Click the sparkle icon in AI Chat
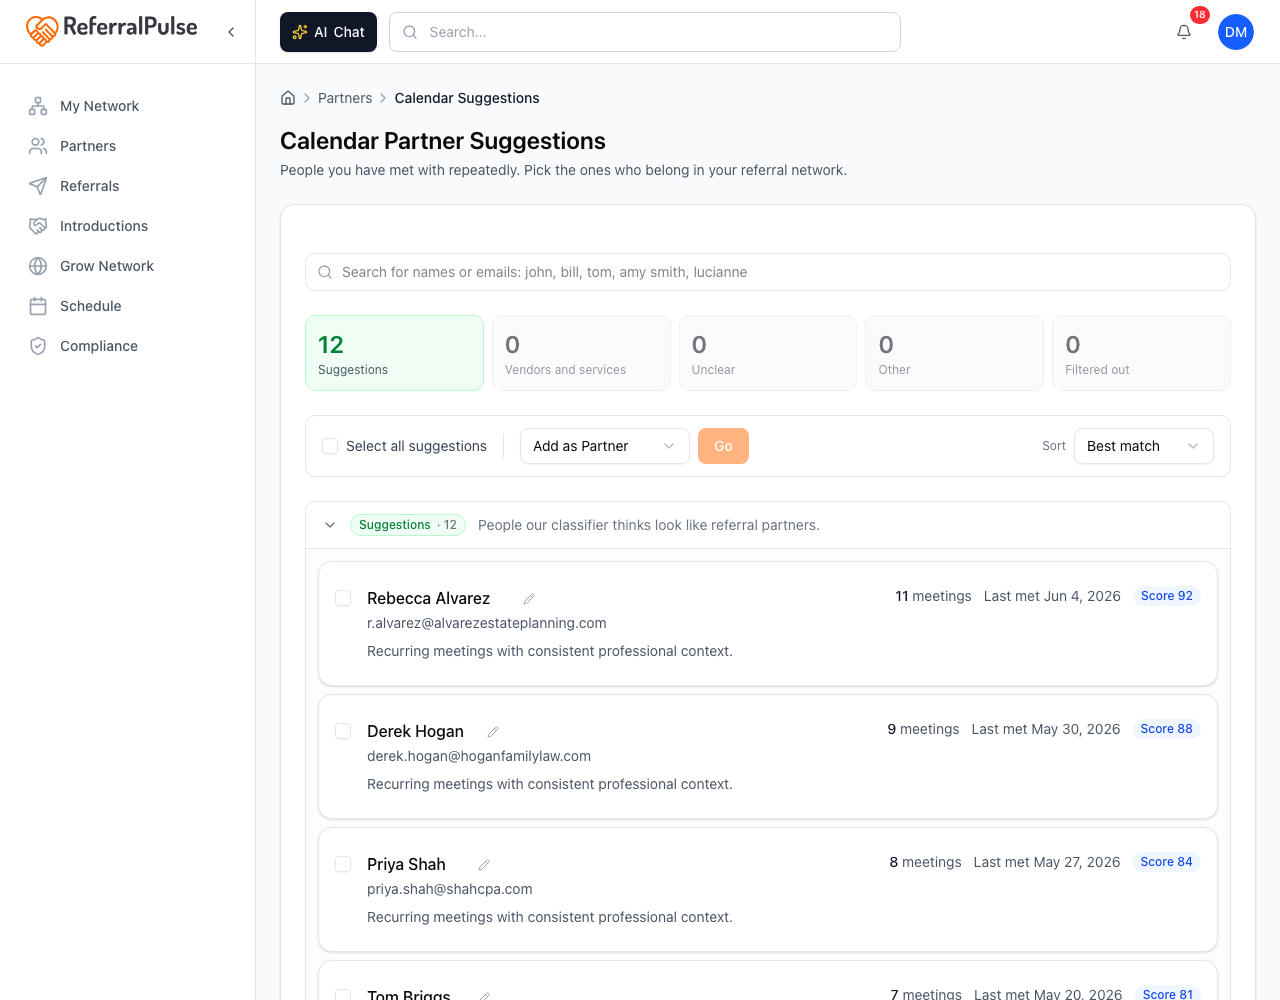1280x1000 pixels. click(299, 32)
